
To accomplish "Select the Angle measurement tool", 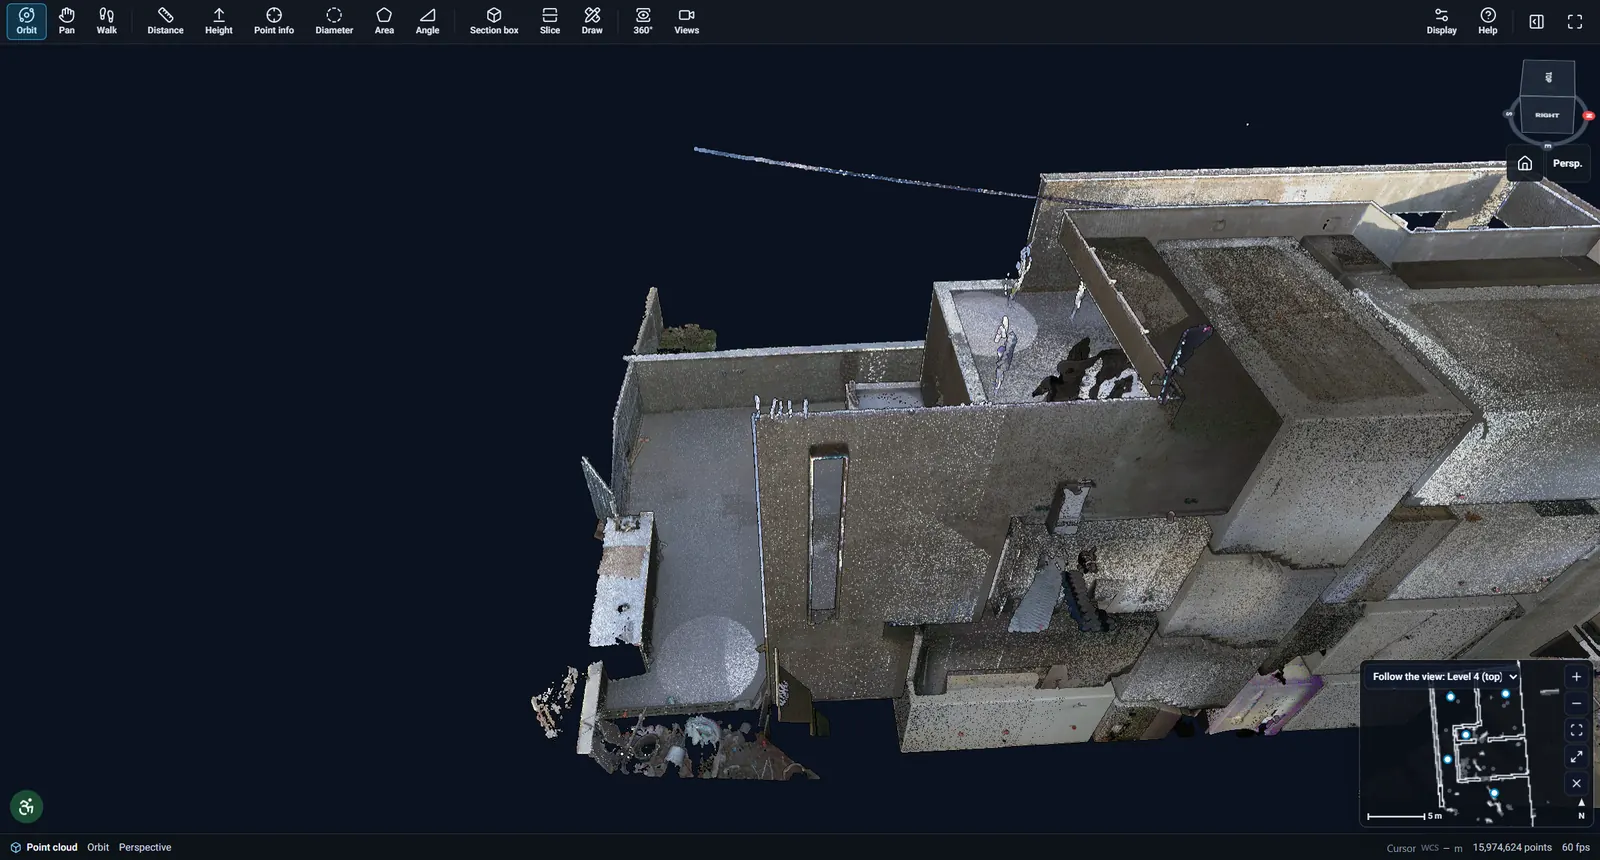I will click(427, 21).
